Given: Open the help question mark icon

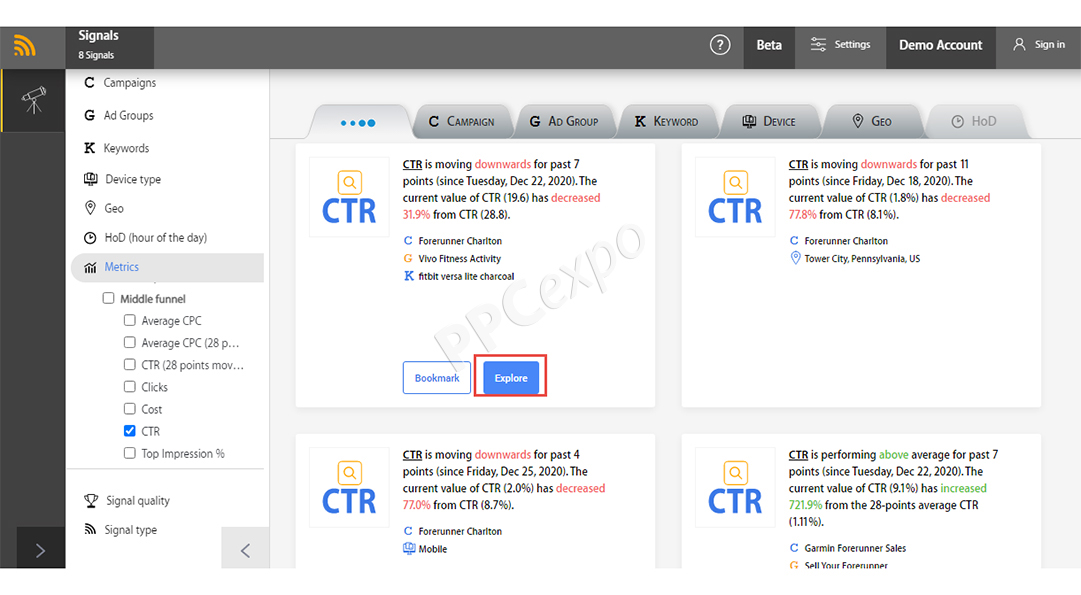Looking at the screenshot, I should click(720, 46).
